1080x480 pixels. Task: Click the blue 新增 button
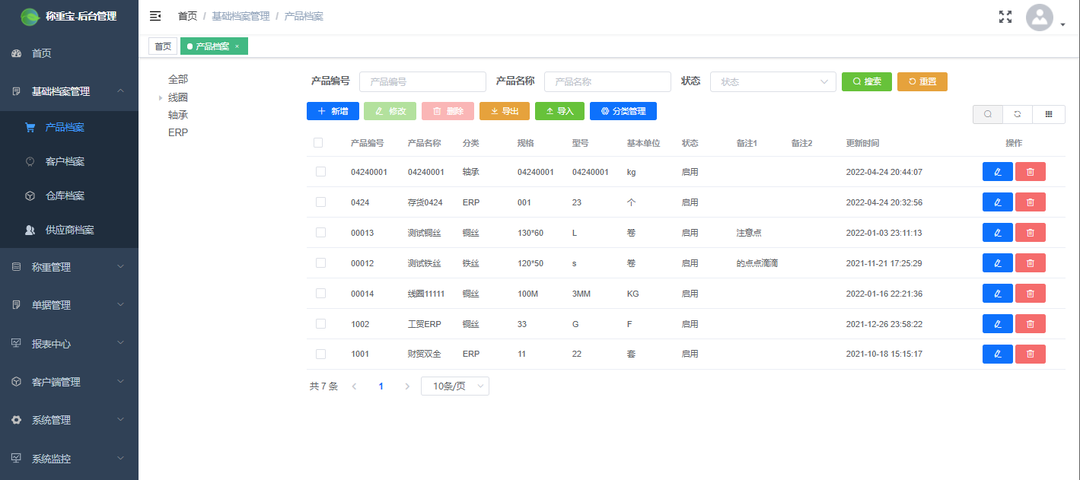(x=332, y=111)
